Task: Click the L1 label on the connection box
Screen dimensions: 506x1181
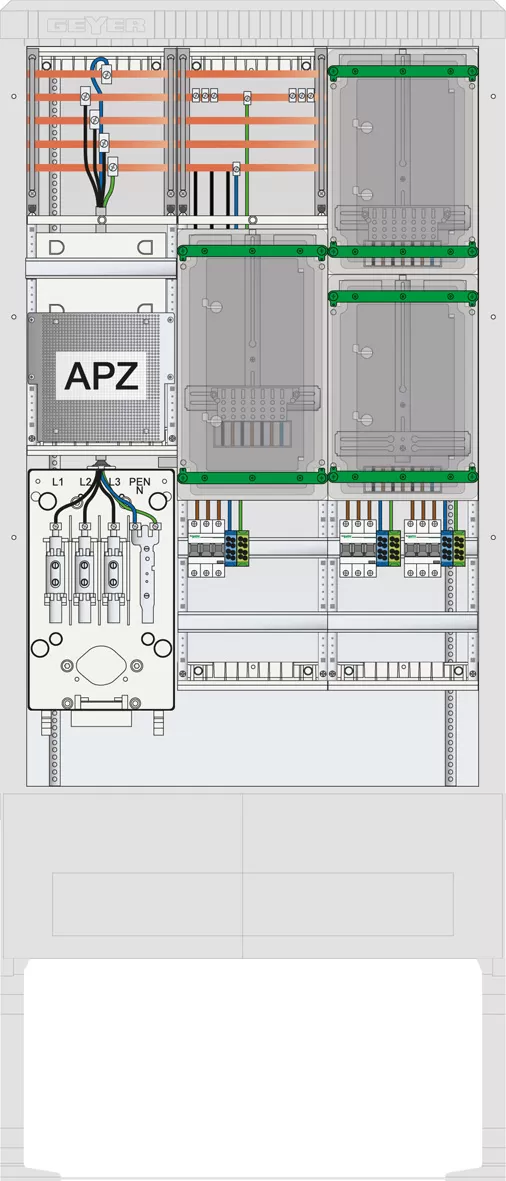Action: [x=57, y=482]
